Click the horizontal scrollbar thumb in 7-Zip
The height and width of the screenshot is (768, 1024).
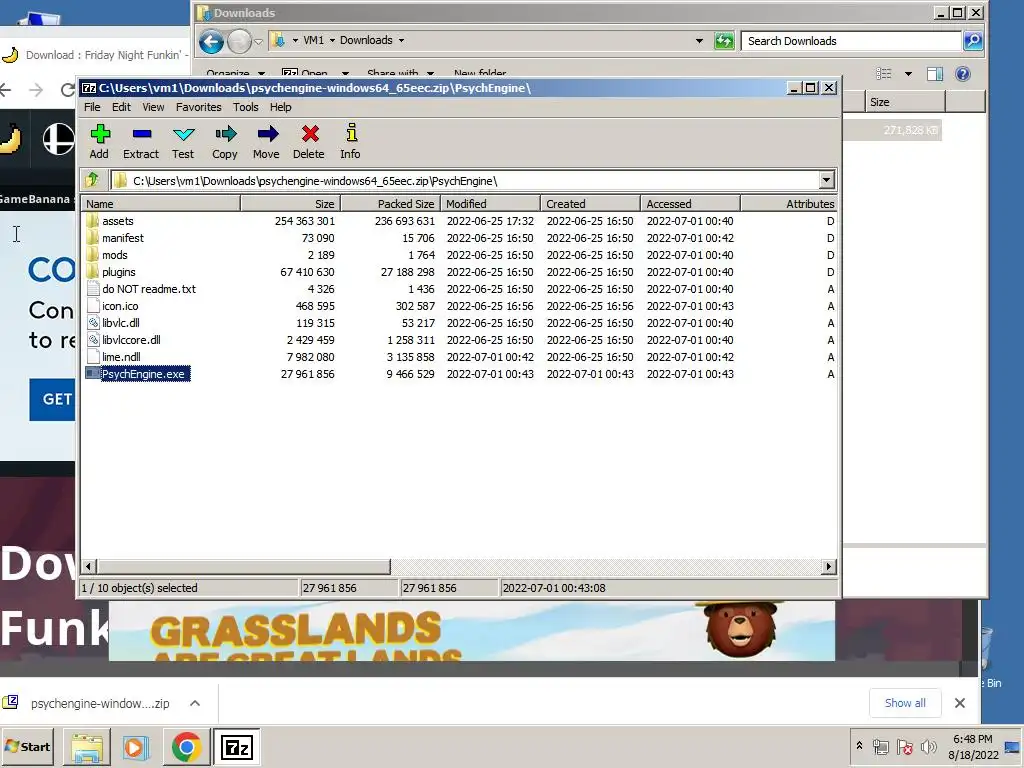(244, 566)
